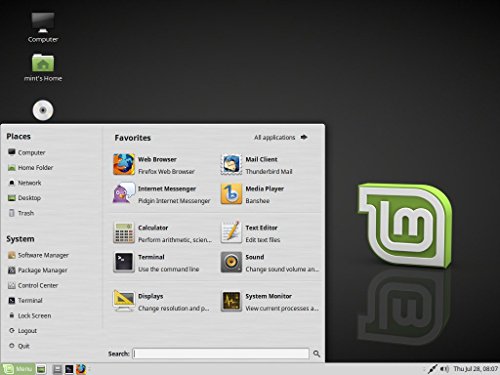Click the search magnifier icon

pos(317,354)
